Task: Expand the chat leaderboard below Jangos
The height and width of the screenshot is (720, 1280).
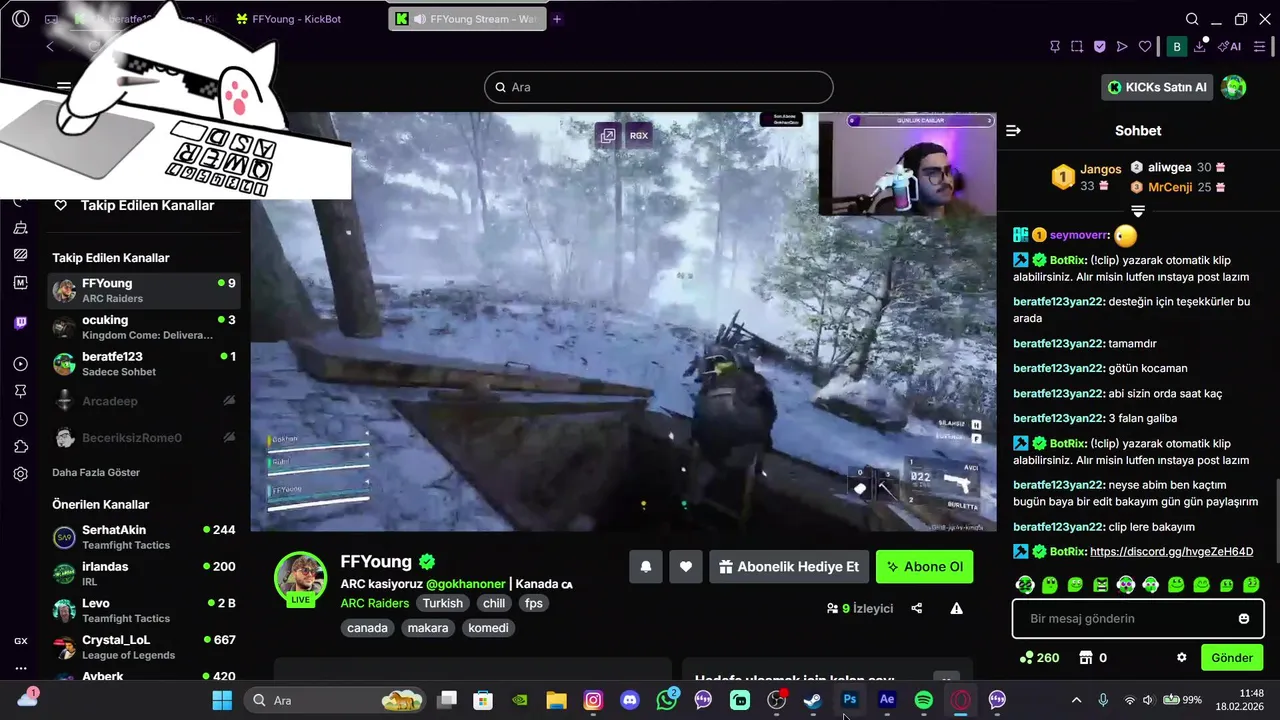Action: pos(1138,210)
